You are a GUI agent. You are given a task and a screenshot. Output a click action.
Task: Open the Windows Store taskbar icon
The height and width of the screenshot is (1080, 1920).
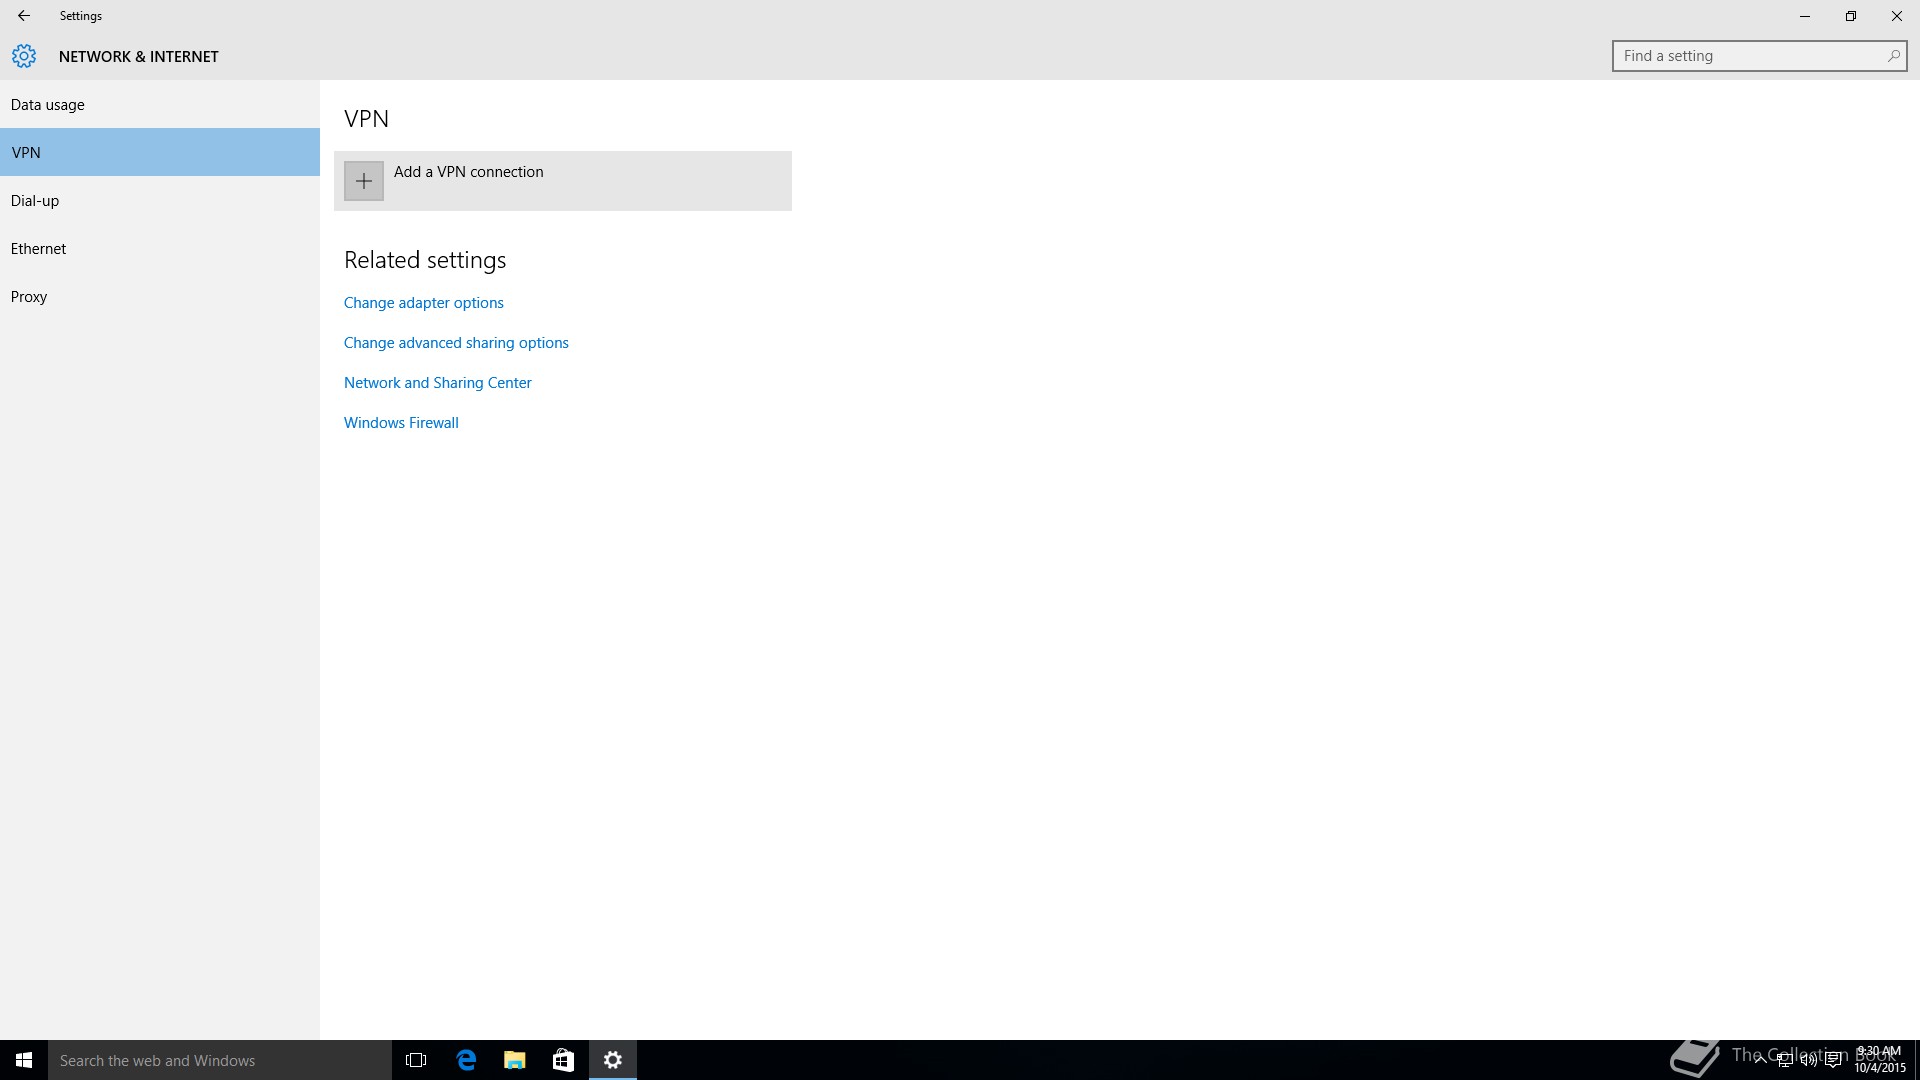563,1060
